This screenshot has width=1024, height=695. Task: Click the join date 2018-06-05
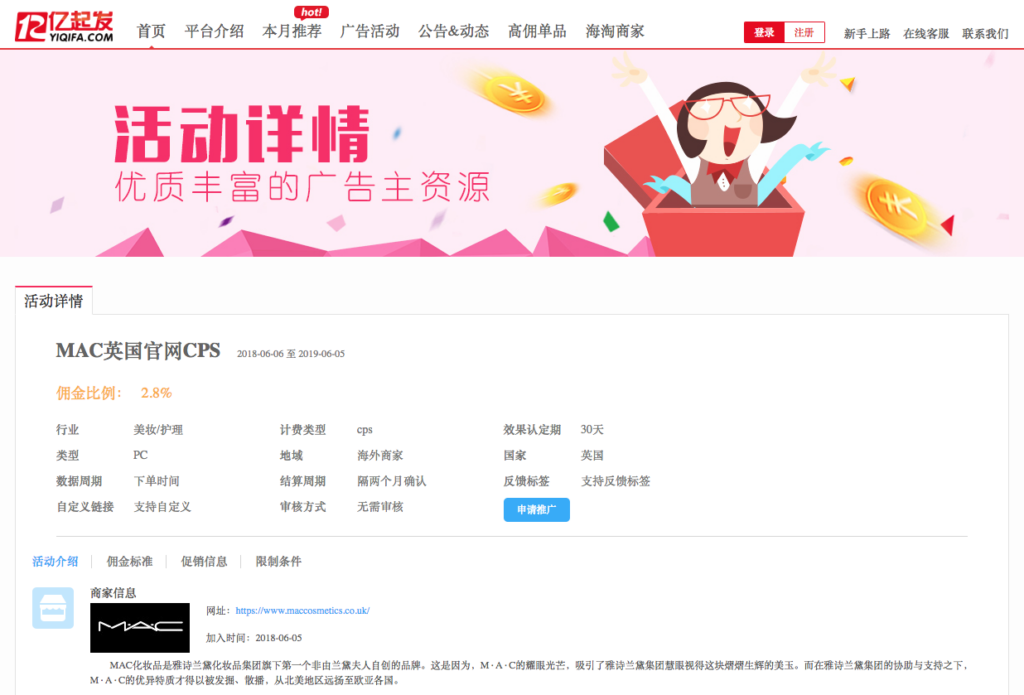coord(278,638)
